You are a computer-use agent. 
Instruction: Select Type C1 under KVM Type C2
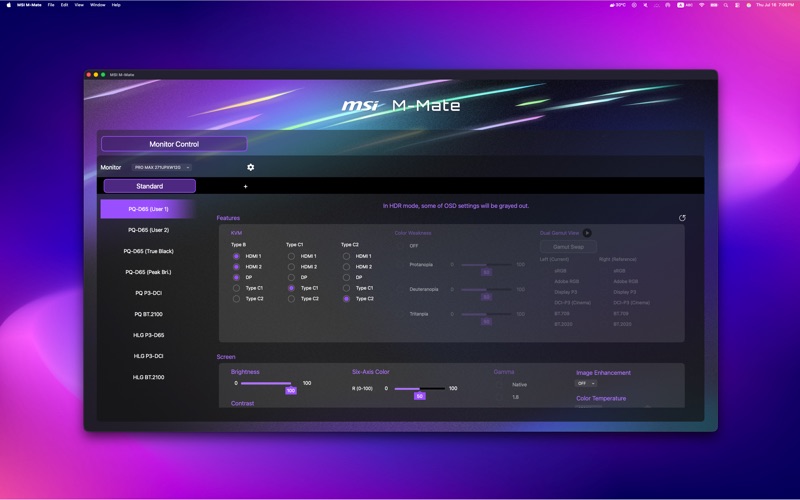pos(346,288)
